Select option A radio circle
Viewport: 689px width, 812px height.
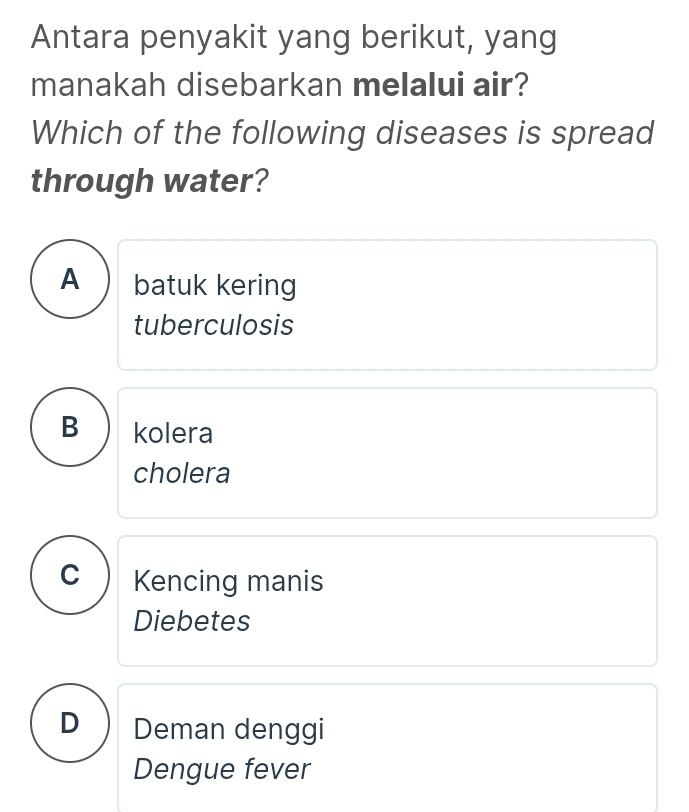click(x=69, y=280)
